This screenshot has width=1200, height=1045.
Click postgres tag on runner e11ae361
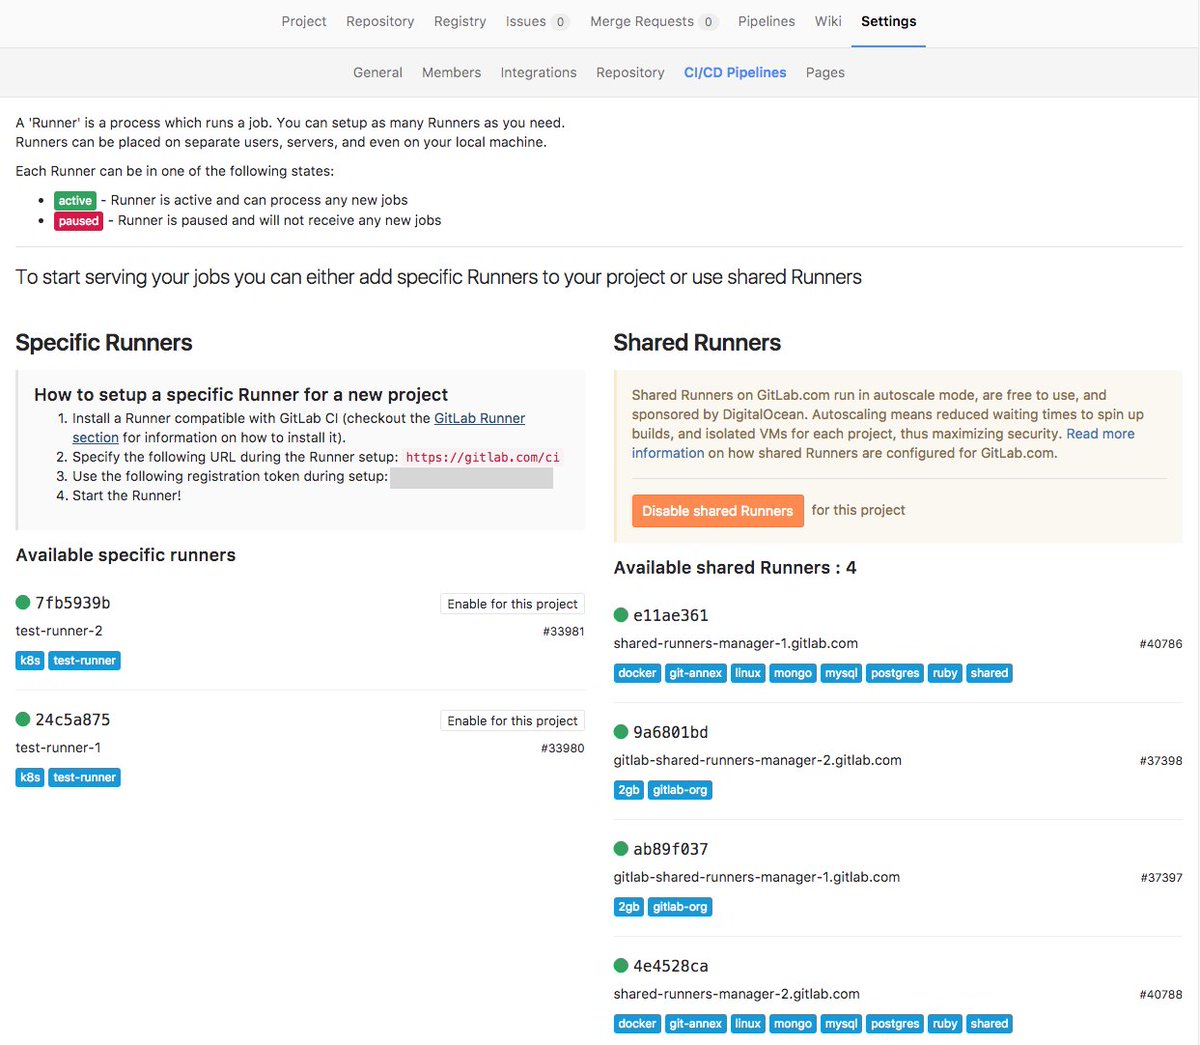pyautogui.click(x=895, y=674)
